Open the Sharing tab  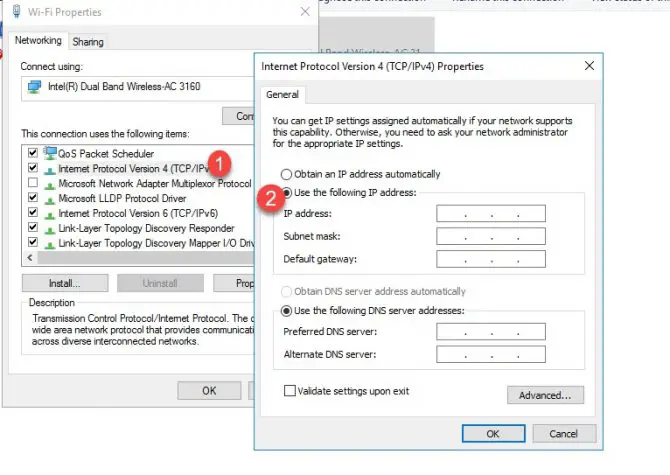(x=88, y=42)
